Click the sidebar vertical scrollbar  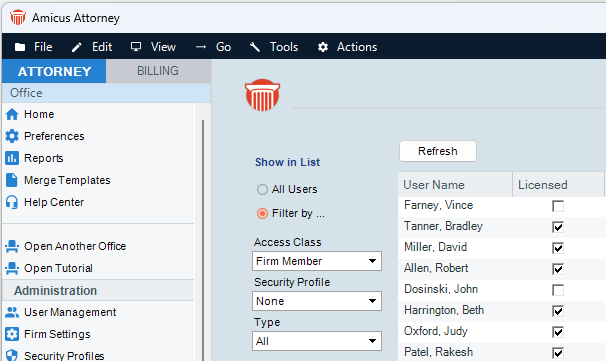tap(203, 240)
